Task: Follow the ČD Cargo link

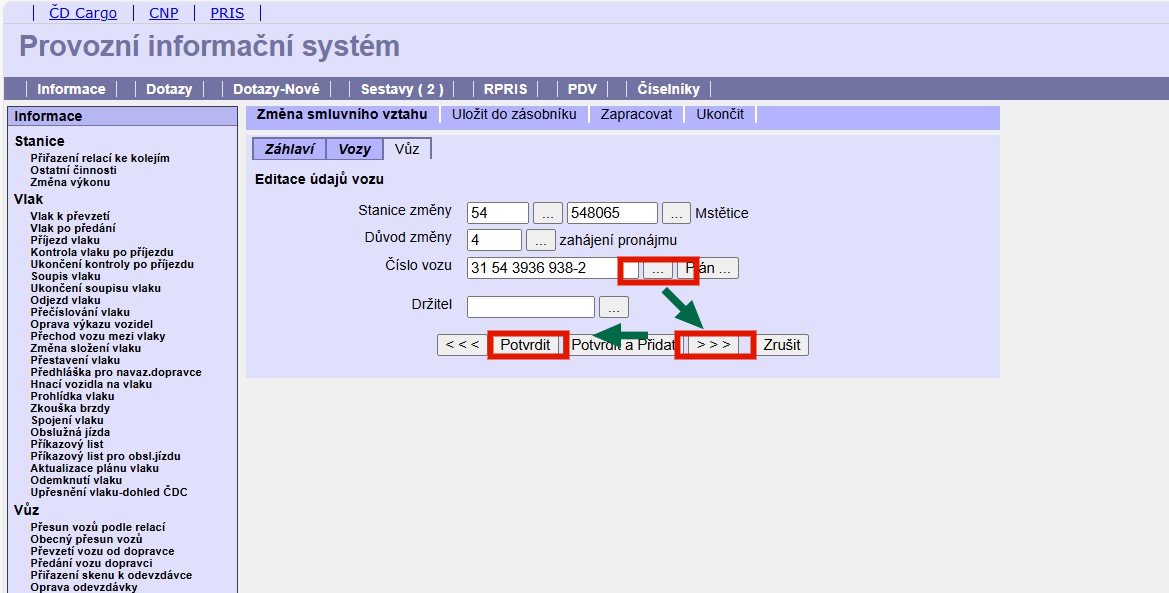Action: 83,13
